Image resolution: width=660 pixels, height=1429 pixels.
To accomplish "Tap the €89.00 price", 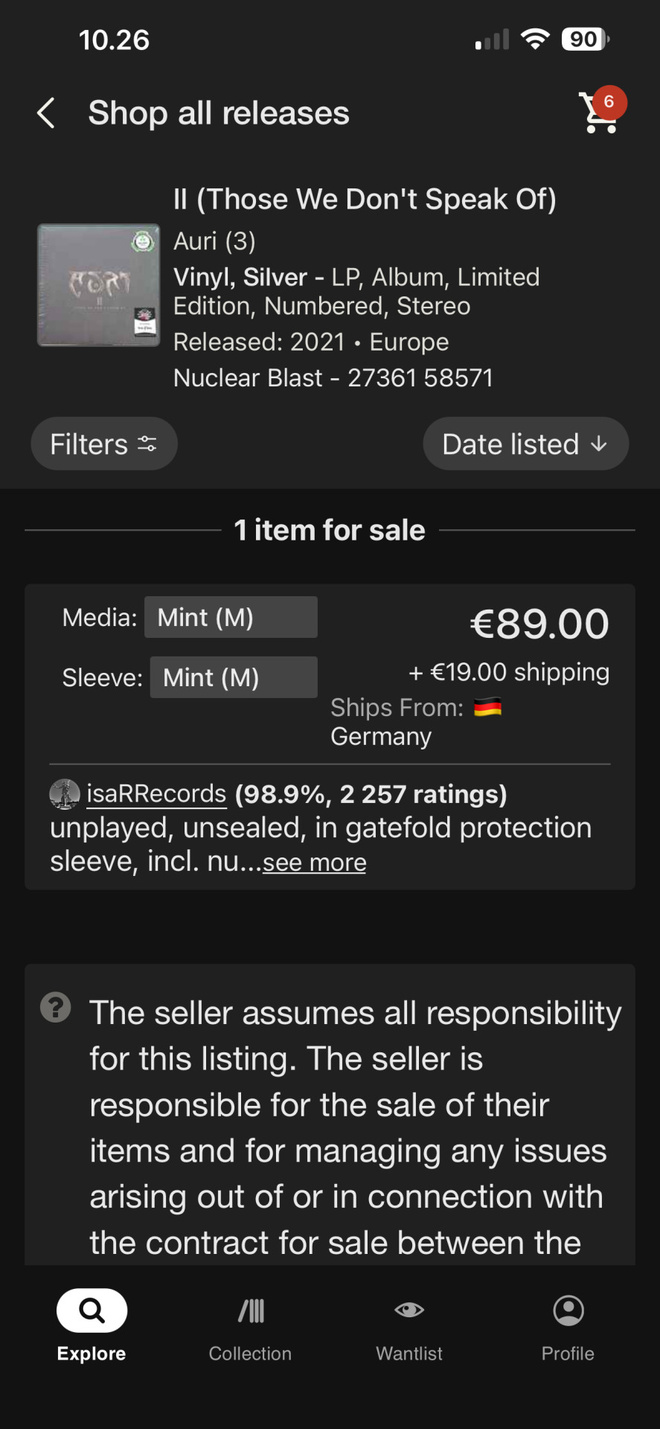I will coord(539,624).
